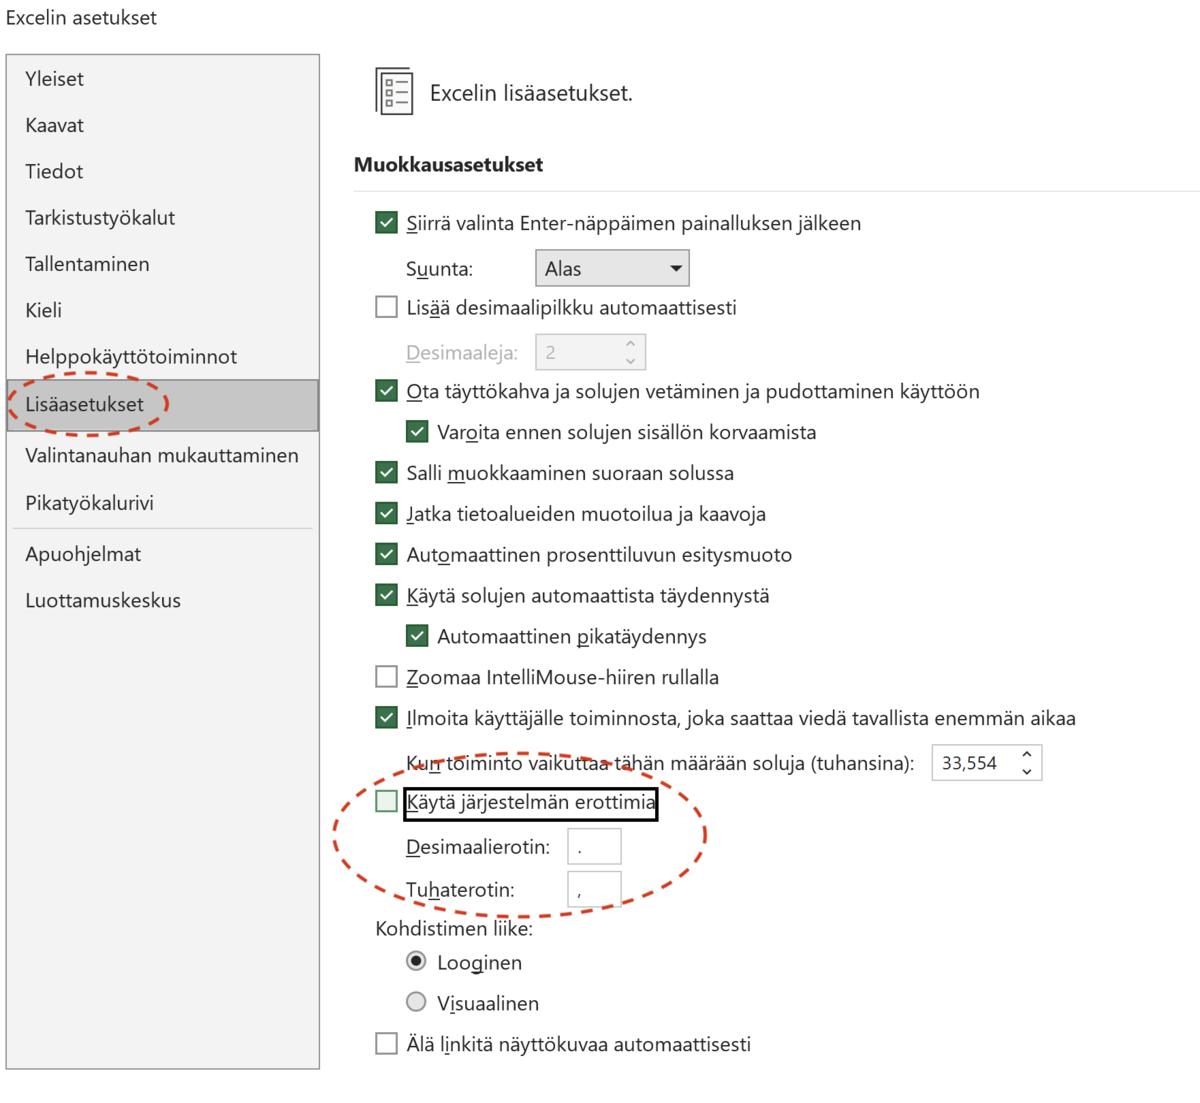Open the Luottamuskeskus category

click(103, 600)
